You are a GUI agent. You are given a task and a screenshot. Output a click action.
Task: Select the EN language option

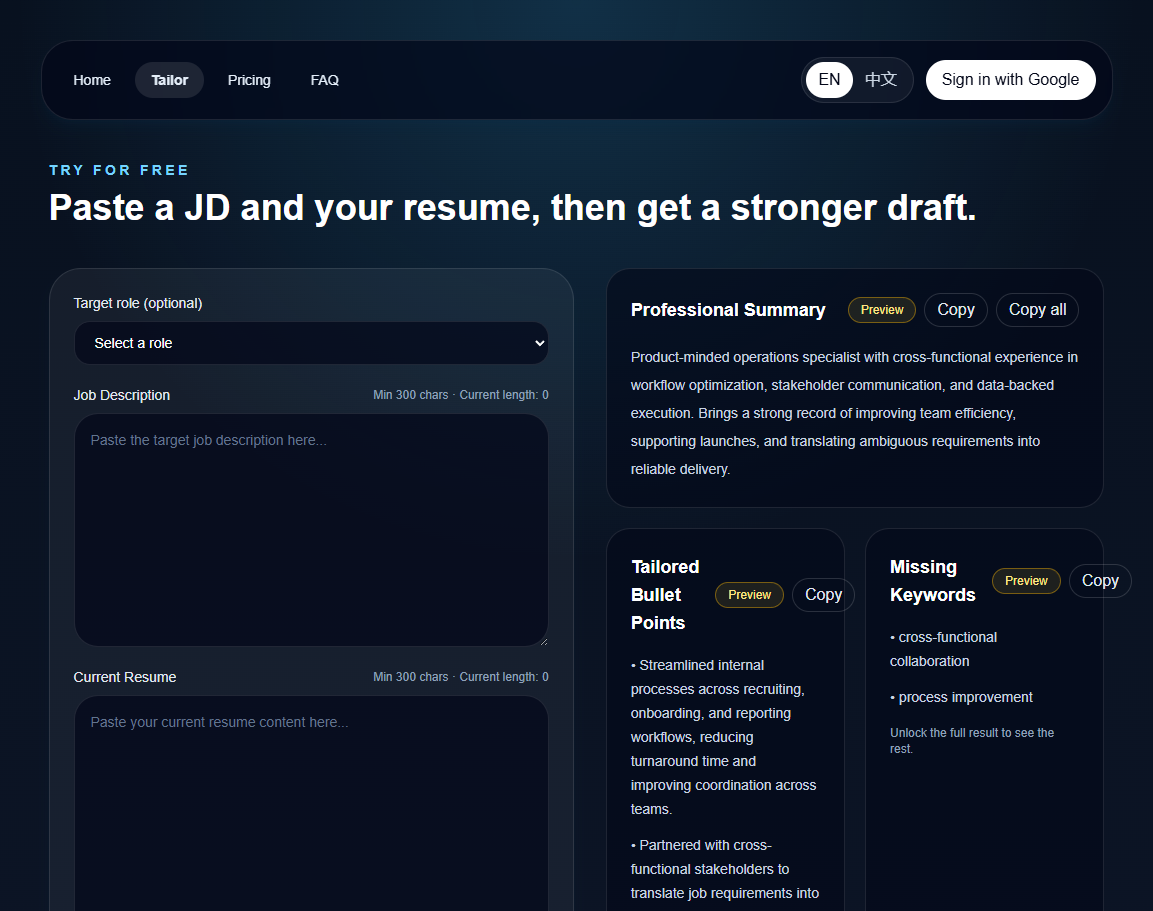tap(829, 79)
